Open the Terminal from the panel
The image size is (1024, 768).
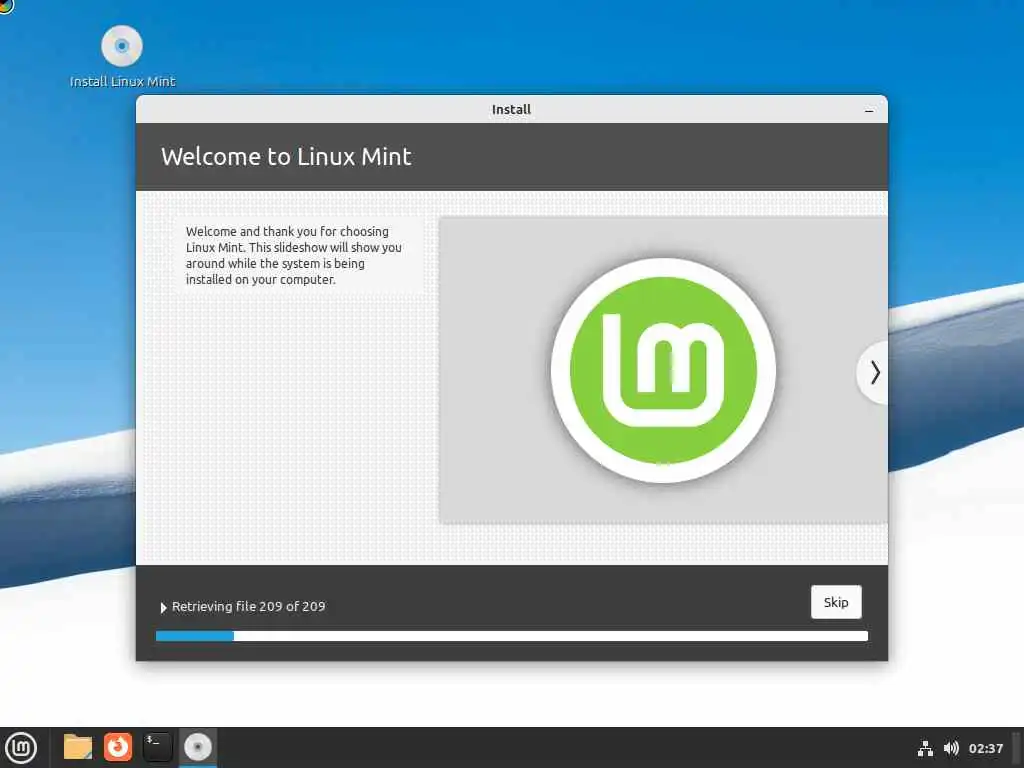157,747
